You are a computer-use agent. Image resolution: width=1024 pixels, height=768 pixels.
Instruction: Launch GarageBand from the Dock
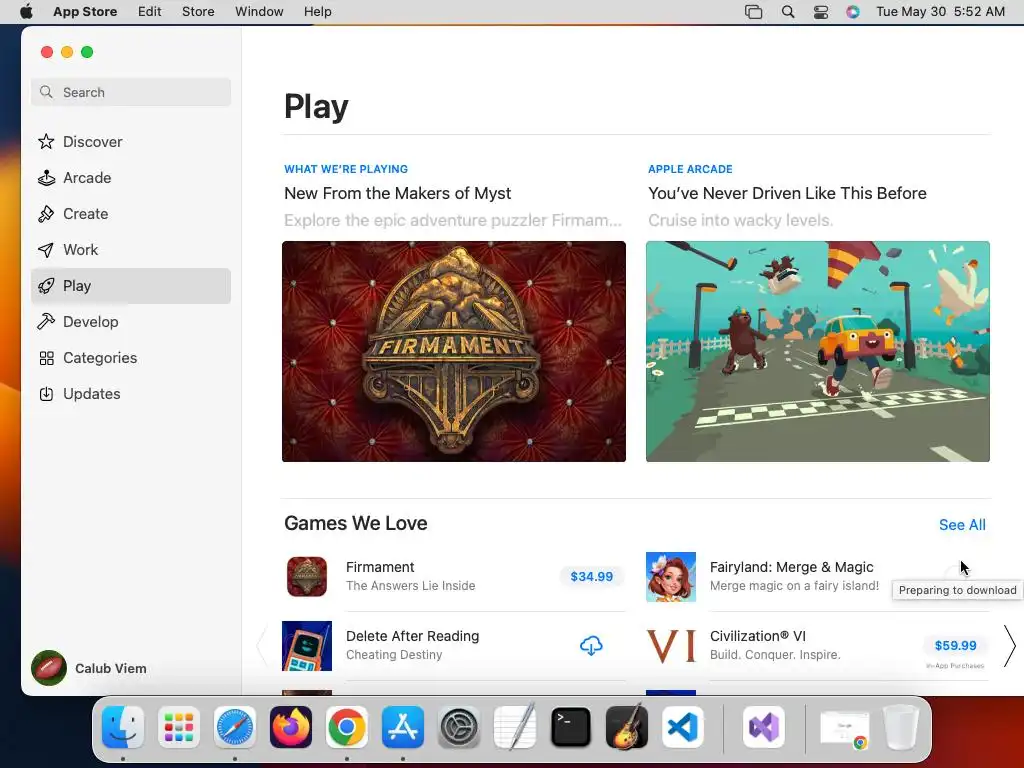tap(627, 727)
